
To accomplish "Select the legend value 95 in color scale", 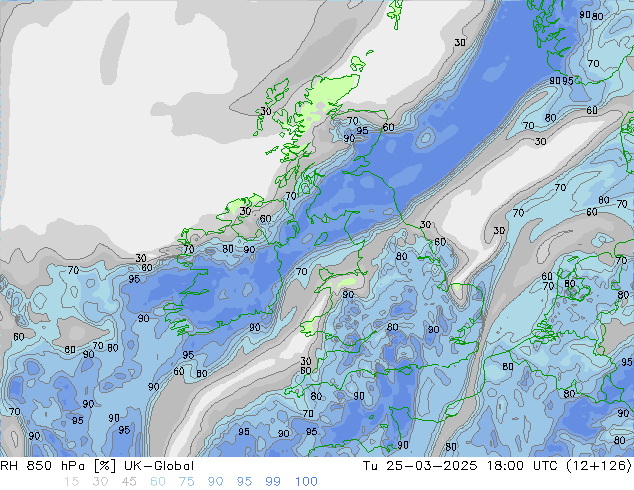I will point(244,482).
